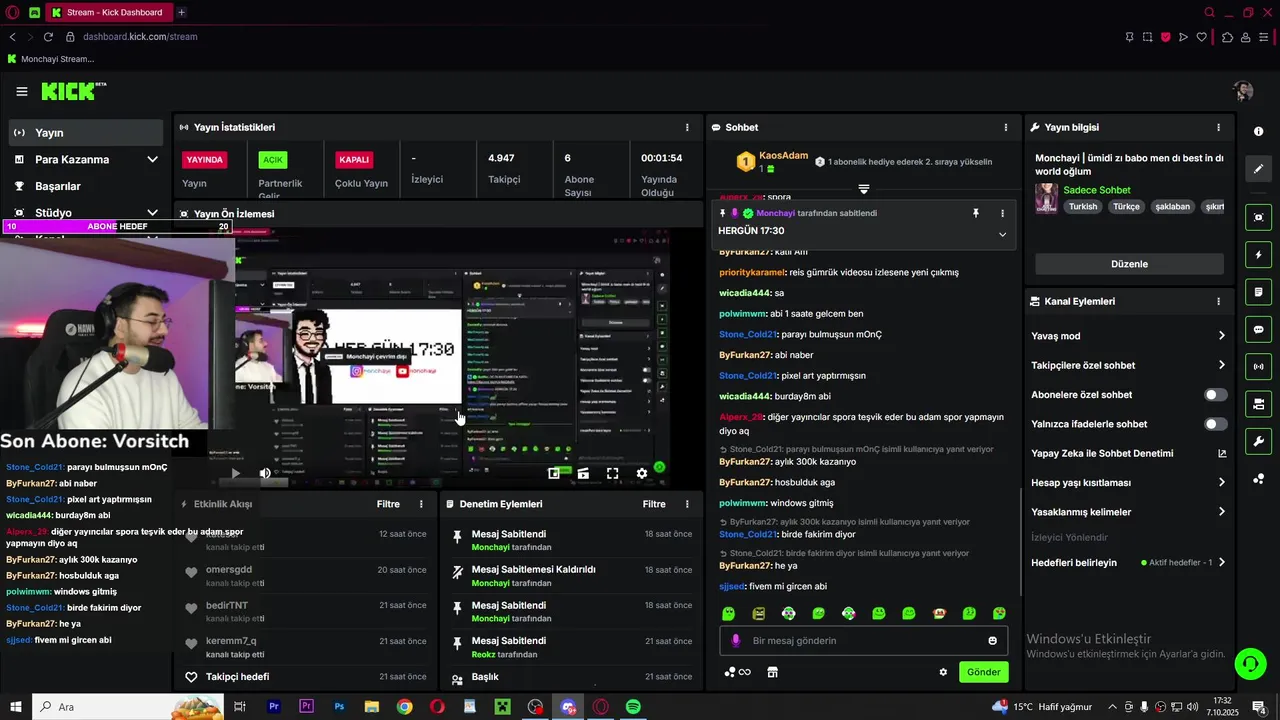This screenshot has width=1280, height=720.
Task: Open pinned message three-dot options
Action: (1002, 213)
